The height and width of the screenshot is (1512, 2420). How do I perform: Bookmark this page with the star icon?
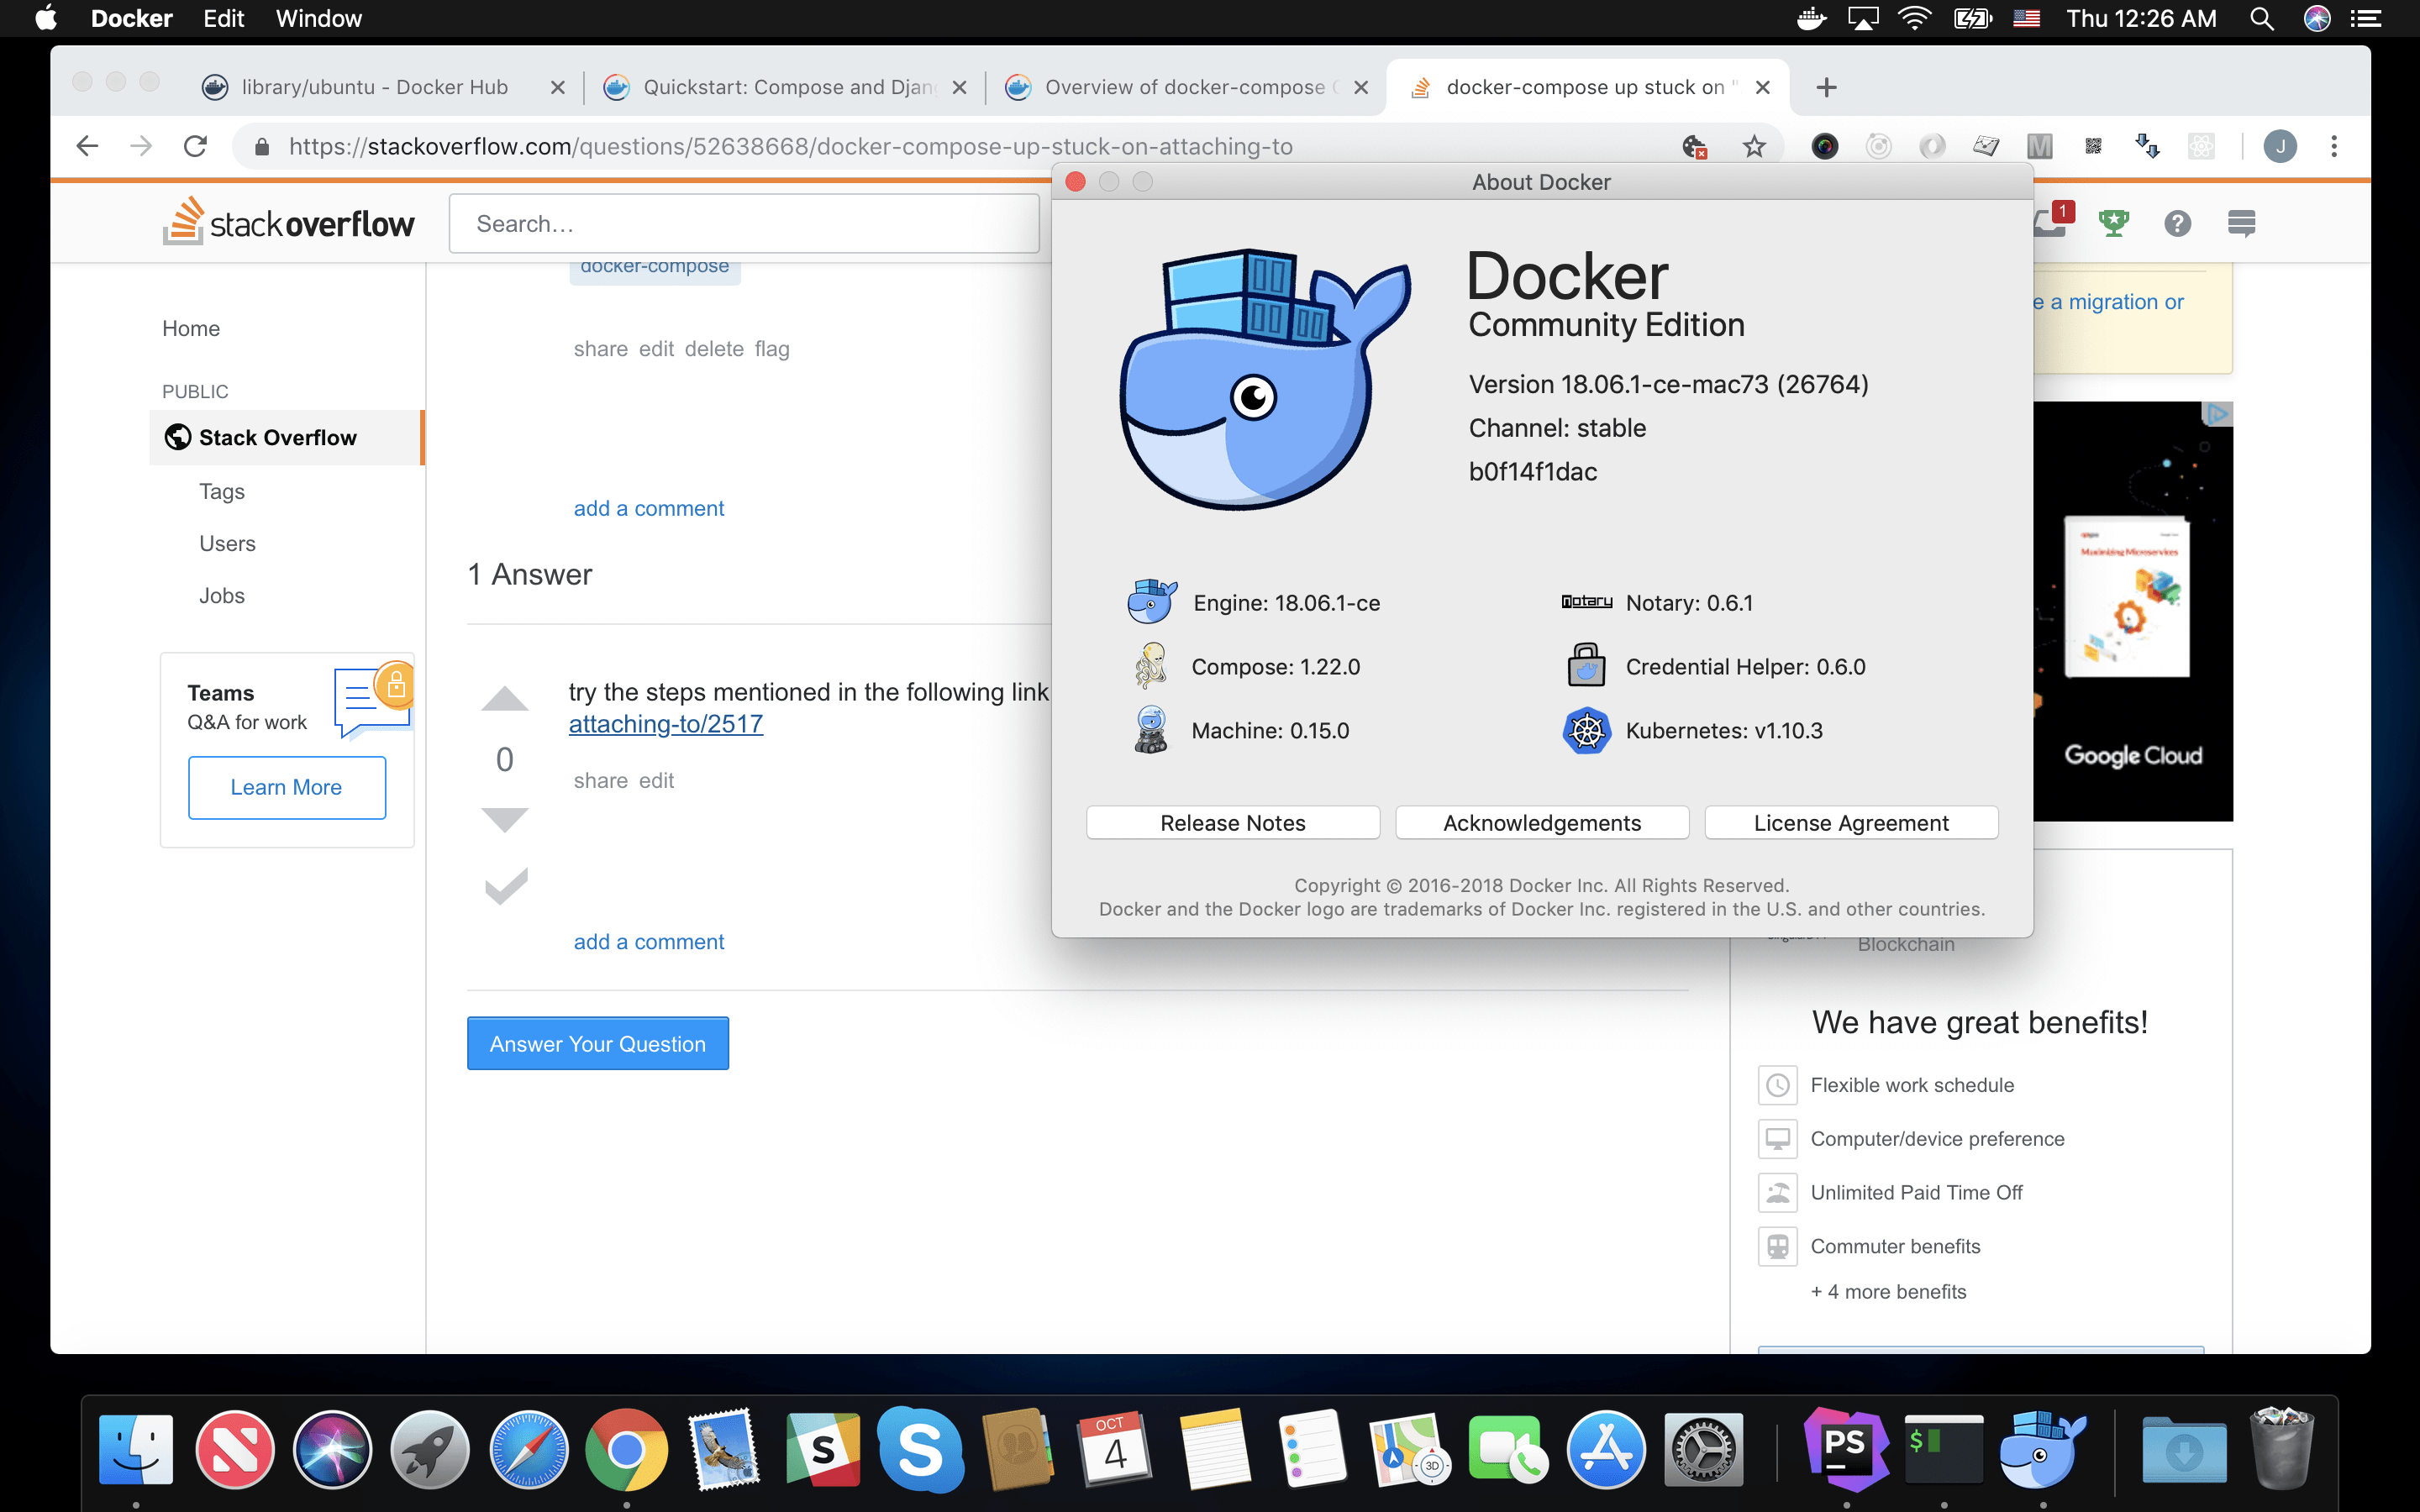[x=1754, y=147]
